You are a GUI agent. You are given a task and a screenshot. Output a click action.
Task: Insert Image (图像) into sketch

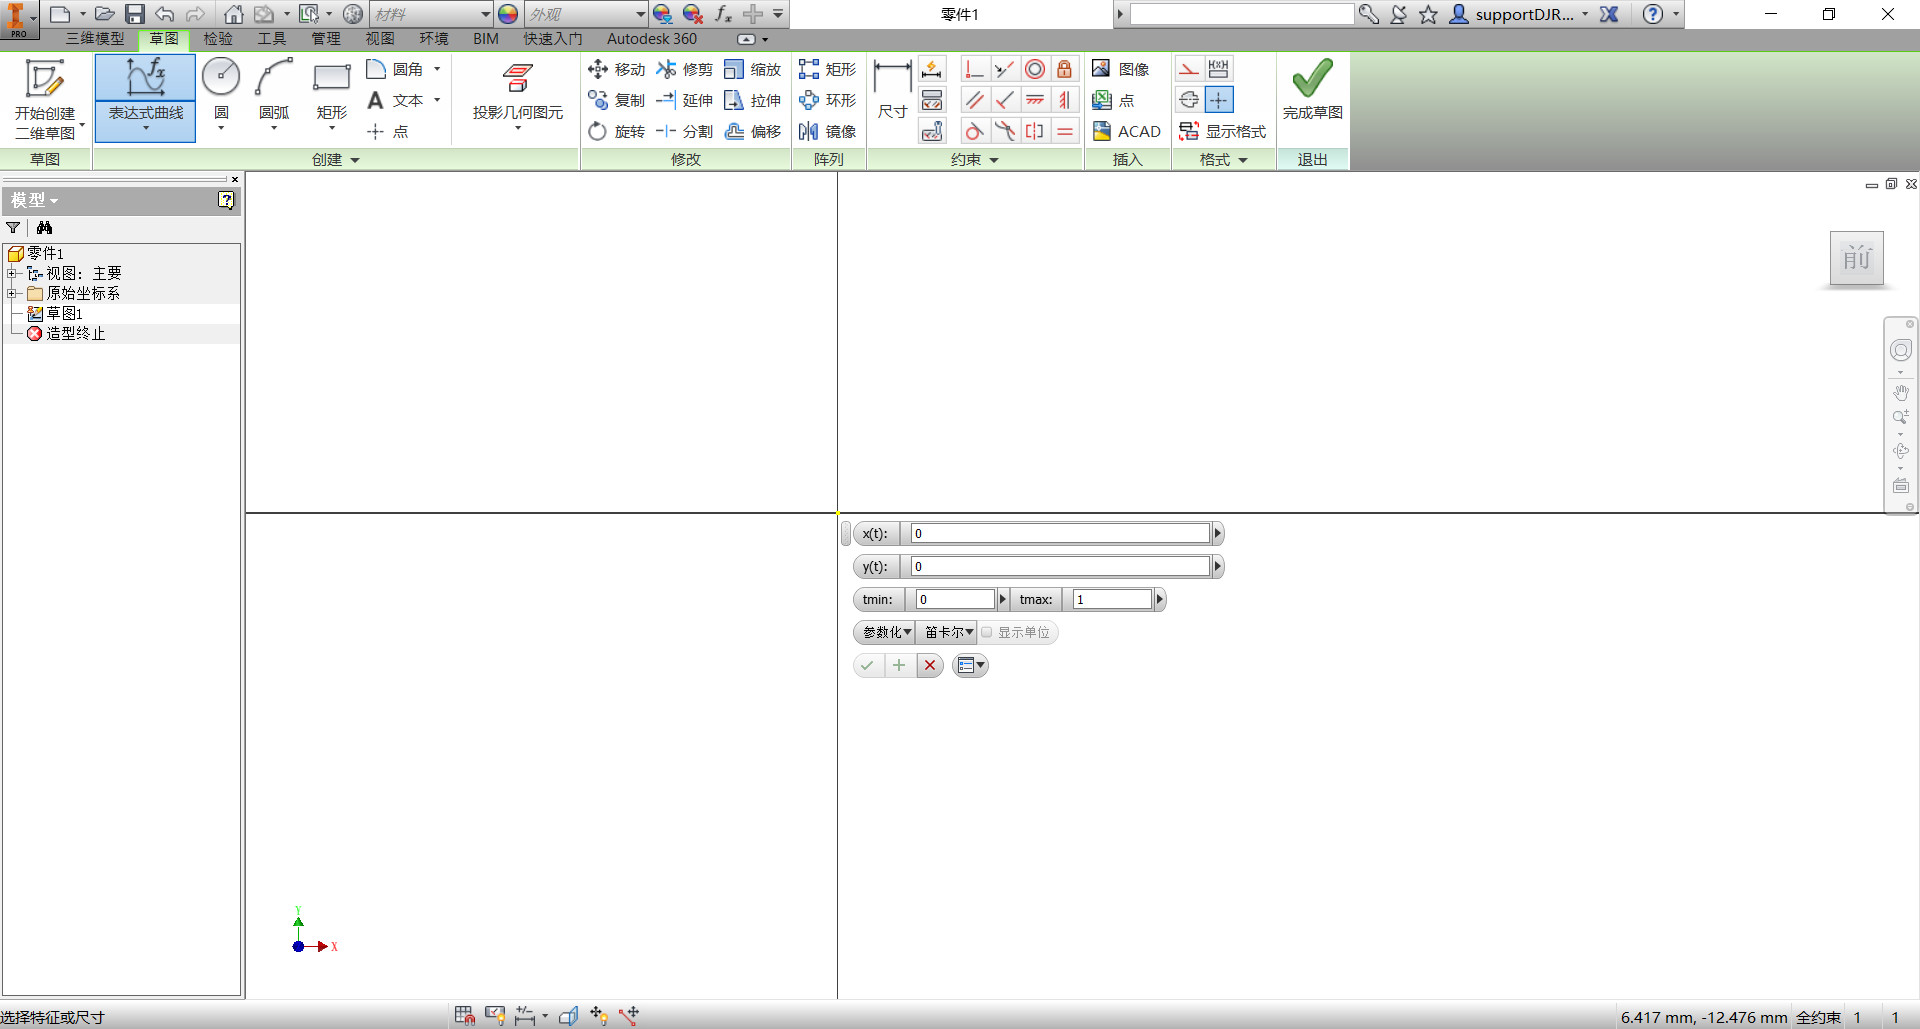pyautogui.click(x=1121, y=69)
